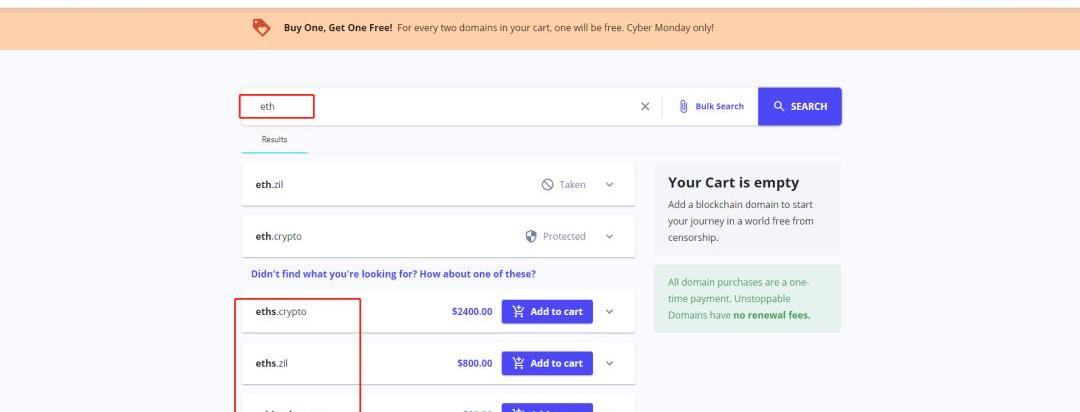The image size is (1080, 412).
Task: Click the paperclip icon beside Bulk Search
Action: pyautogui.click(x=683, y=106)
